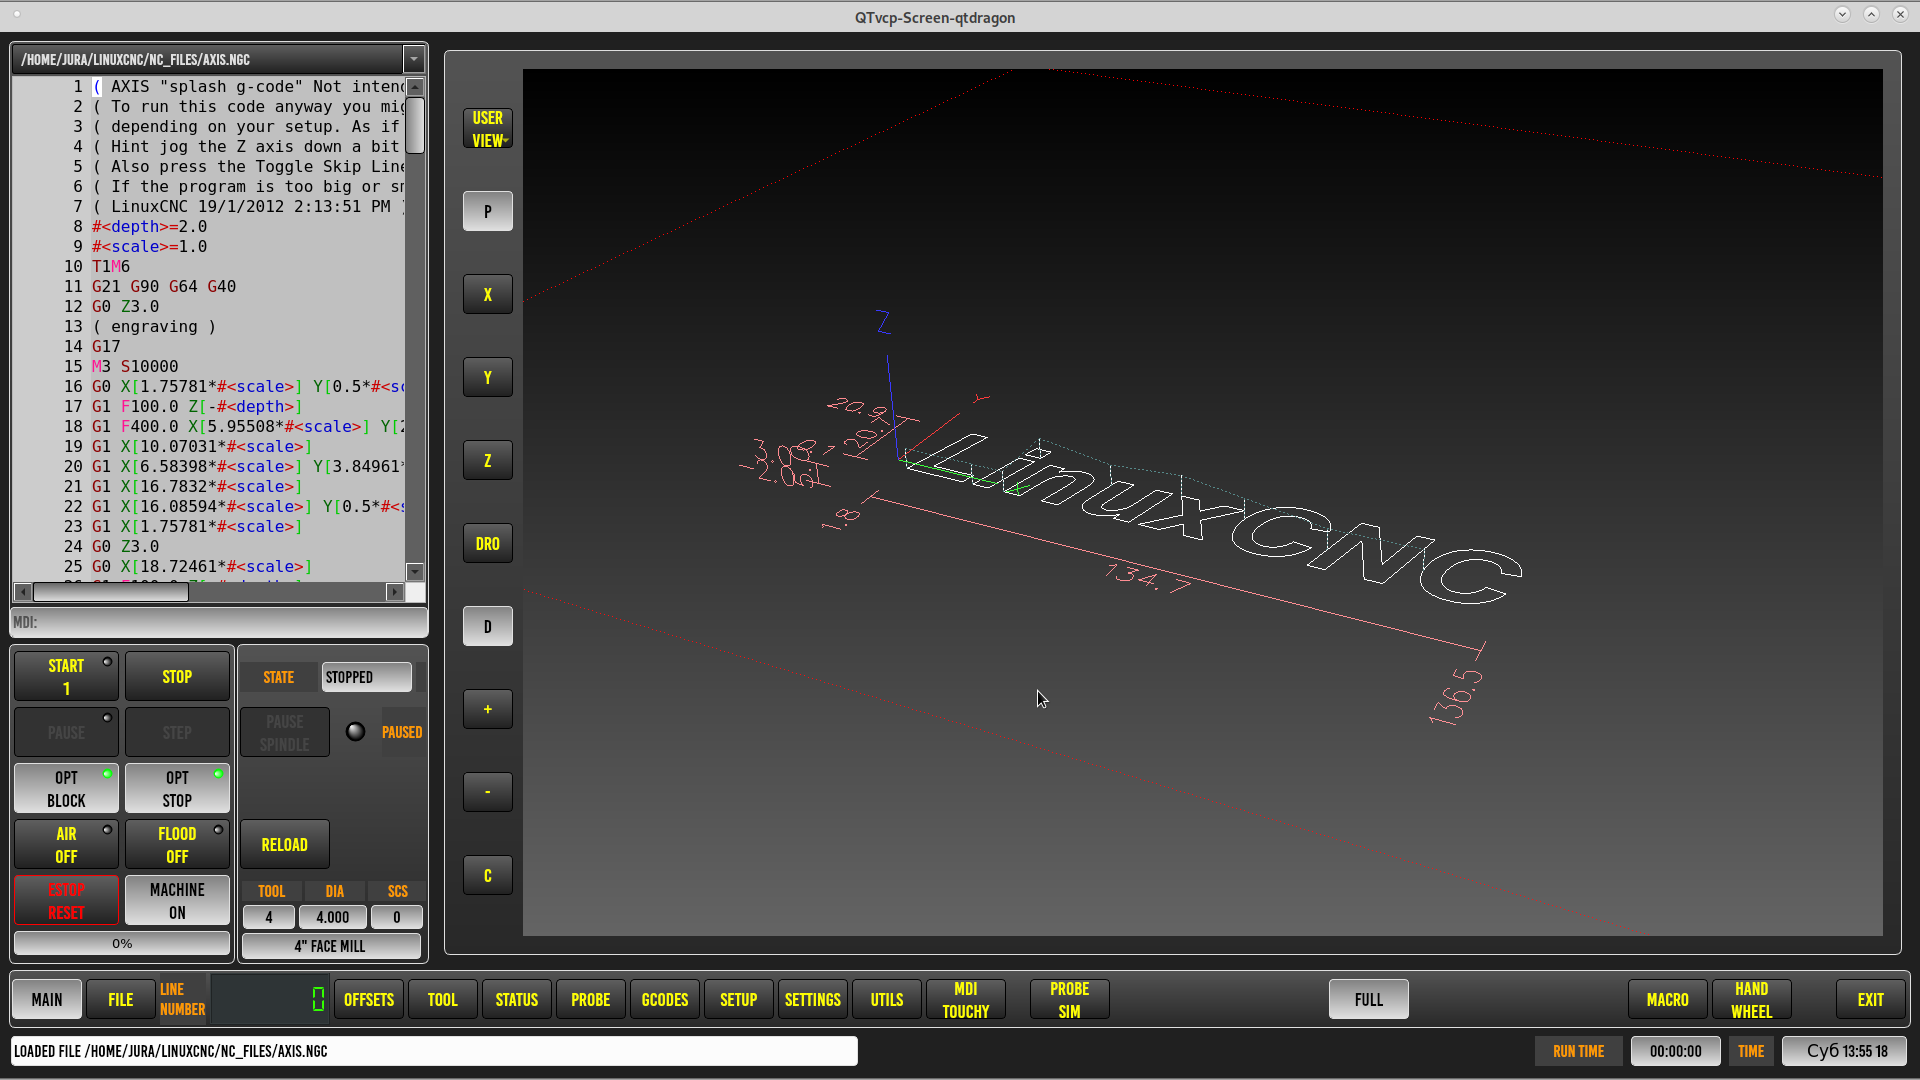Screen dimensions: 1920x1080
Task: Click the 4" FACE MILL tool description
Action: pyautogui.click(x=331, y=946)
